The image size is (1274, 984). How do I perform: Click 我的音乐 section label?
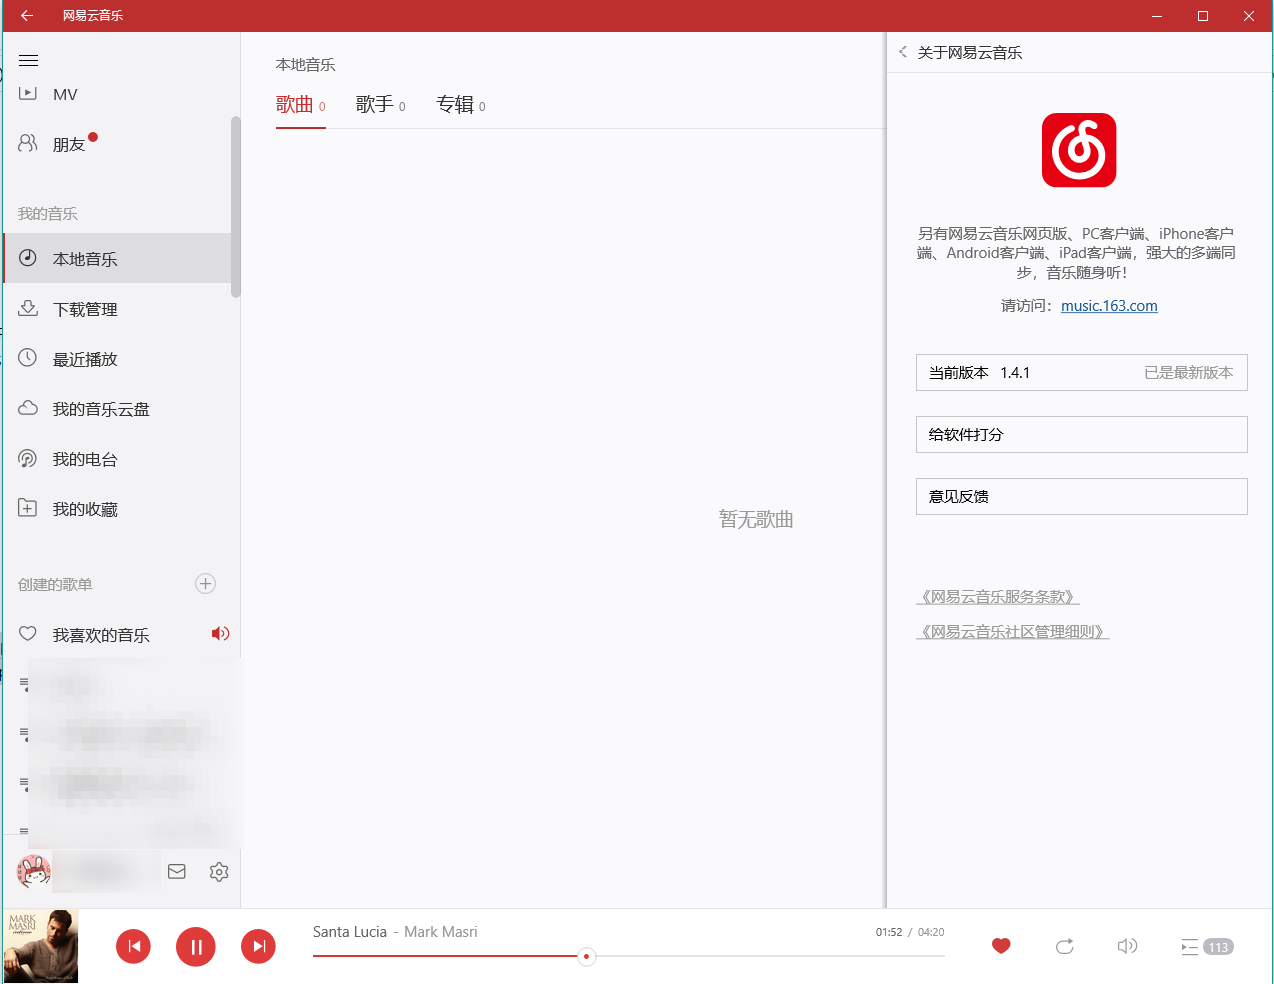point(48,214)
